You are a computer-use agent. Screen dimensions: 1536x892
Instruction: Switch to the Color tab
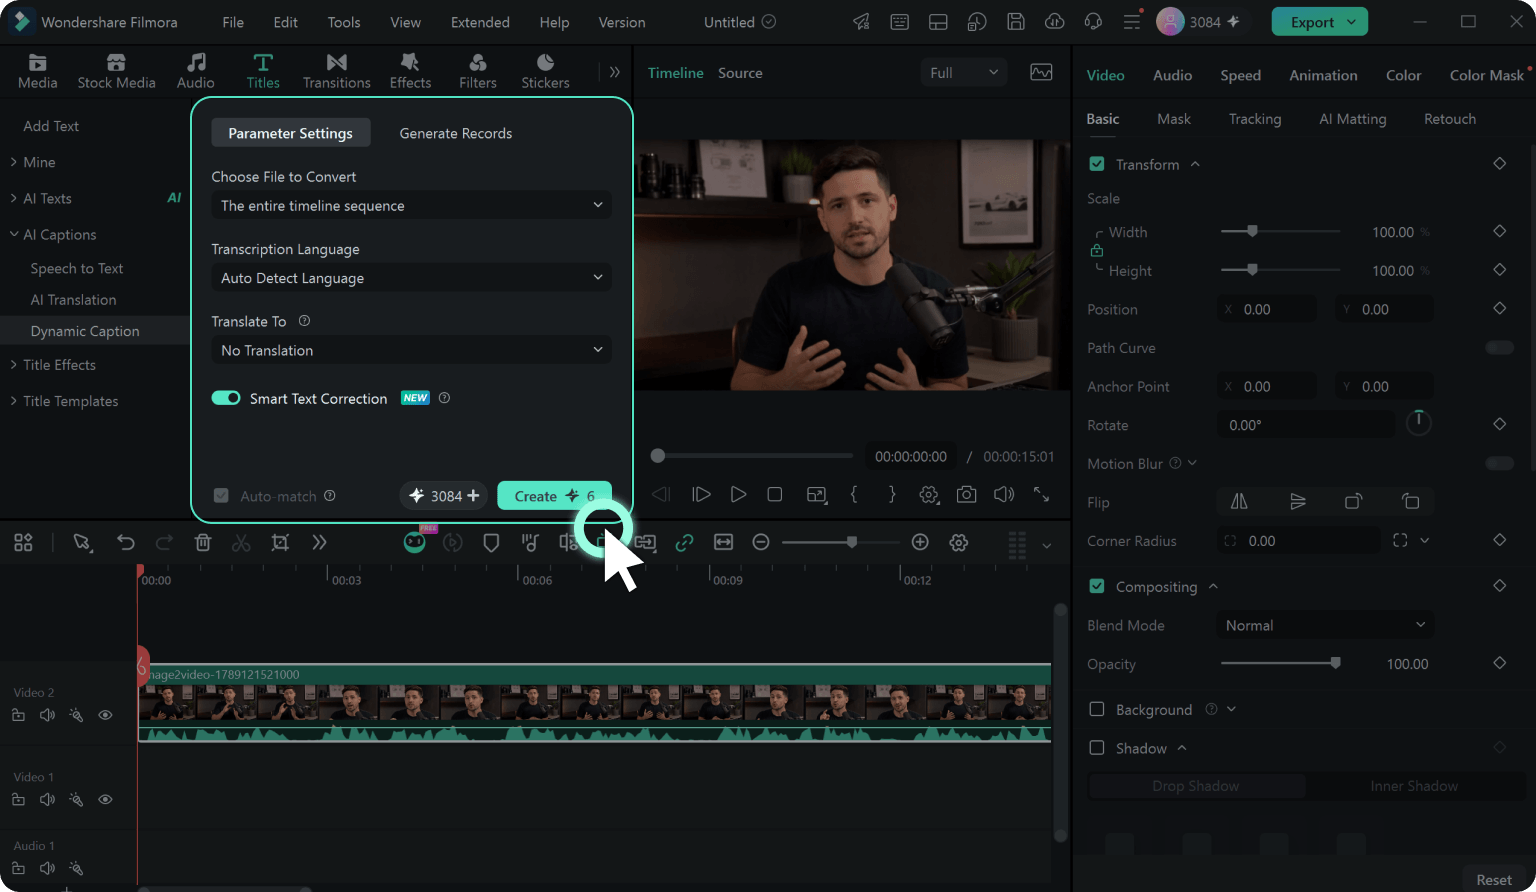[1403, 75]
